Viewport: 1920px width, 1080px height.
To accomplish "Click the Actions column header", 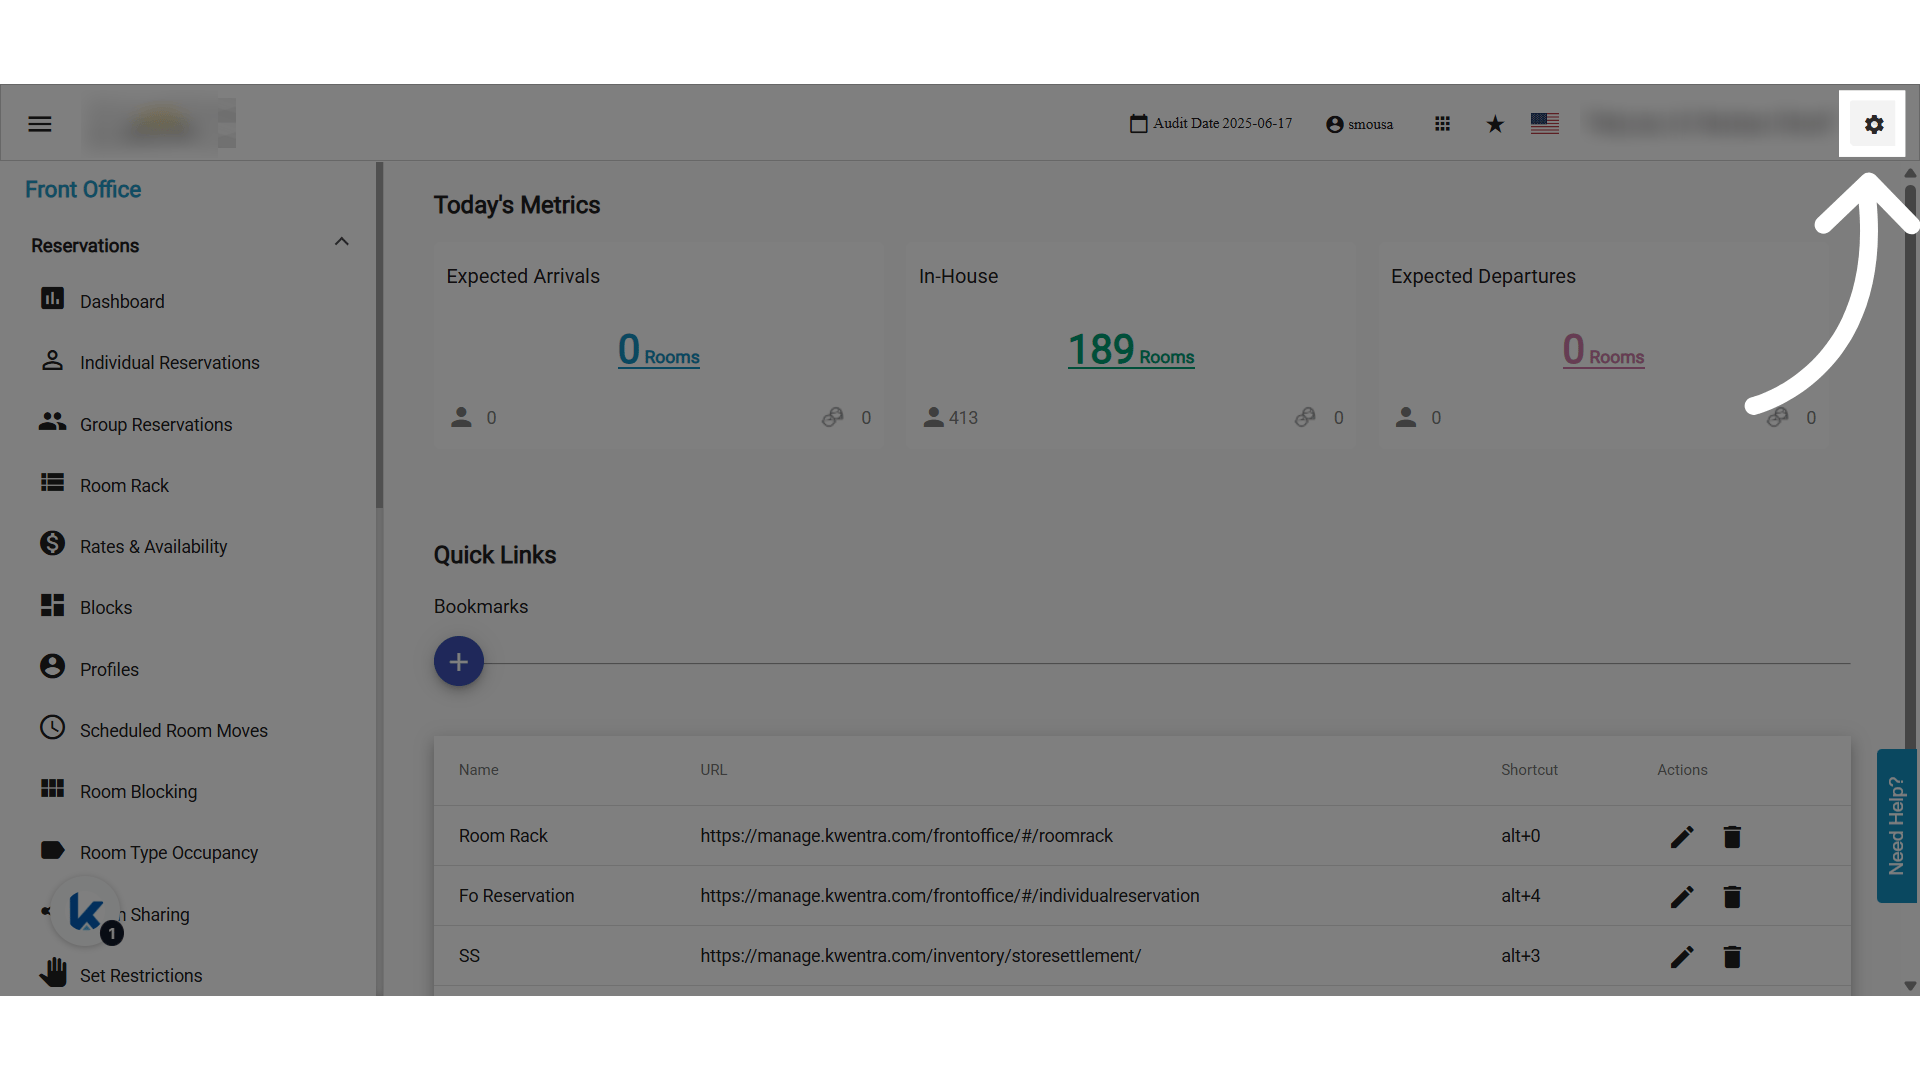I will tap(1682, 770).
